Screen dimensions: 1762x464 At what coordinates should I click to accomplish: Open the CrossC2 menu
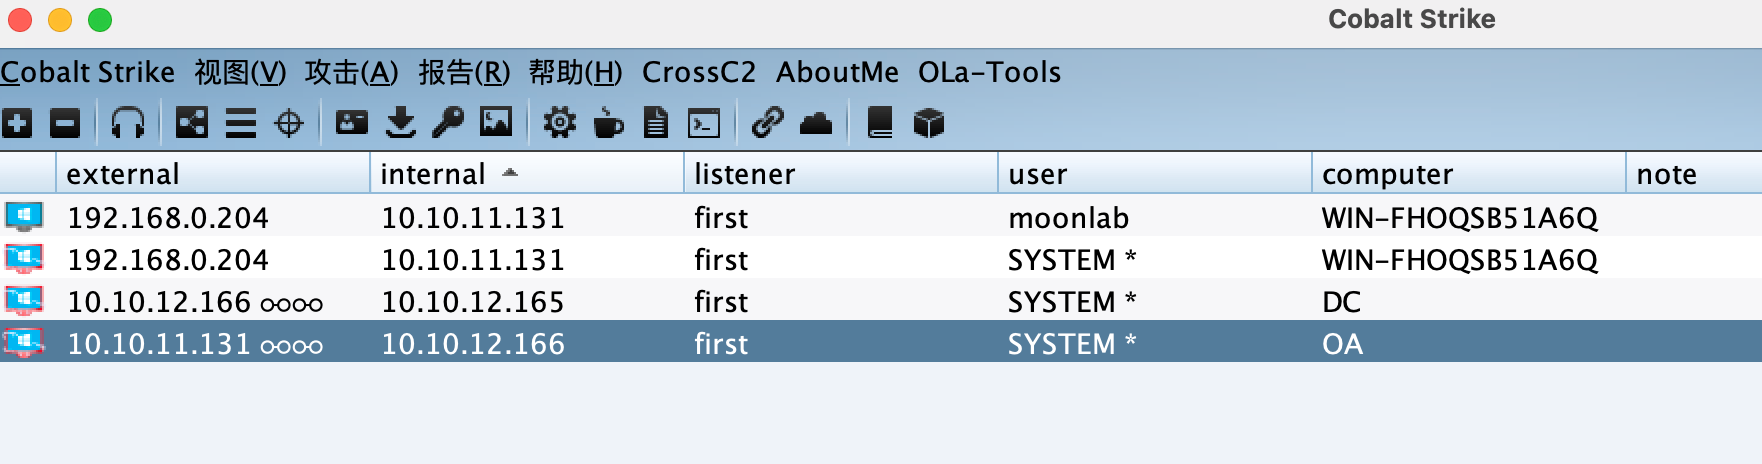[698, 72]
